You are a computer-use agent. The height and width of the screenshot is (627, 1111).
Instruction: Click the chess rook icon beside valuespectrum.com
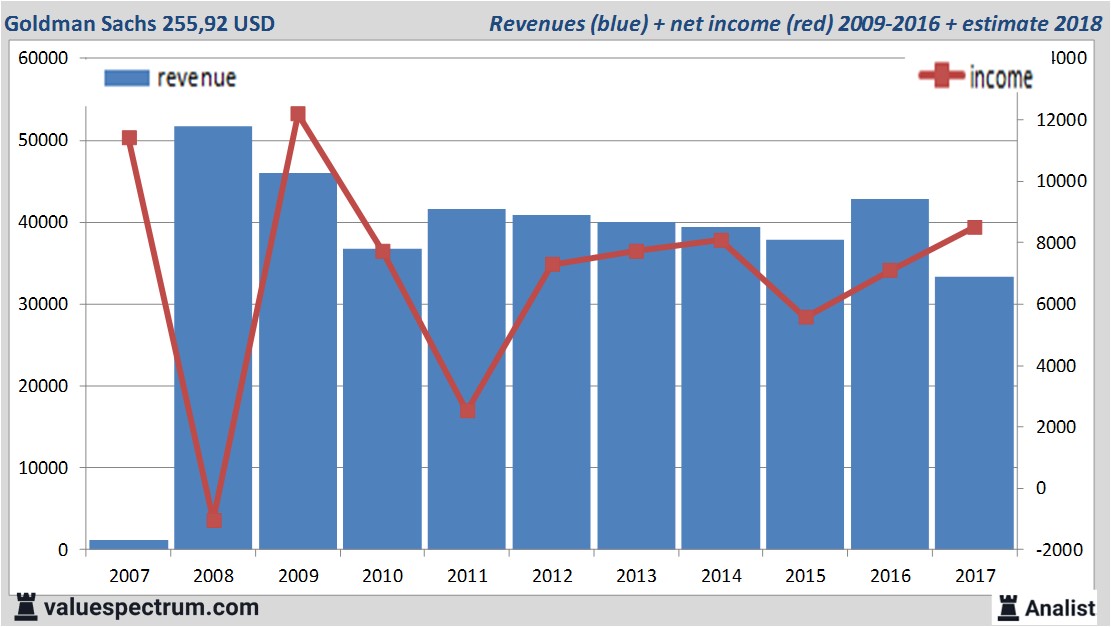point(26,607)
